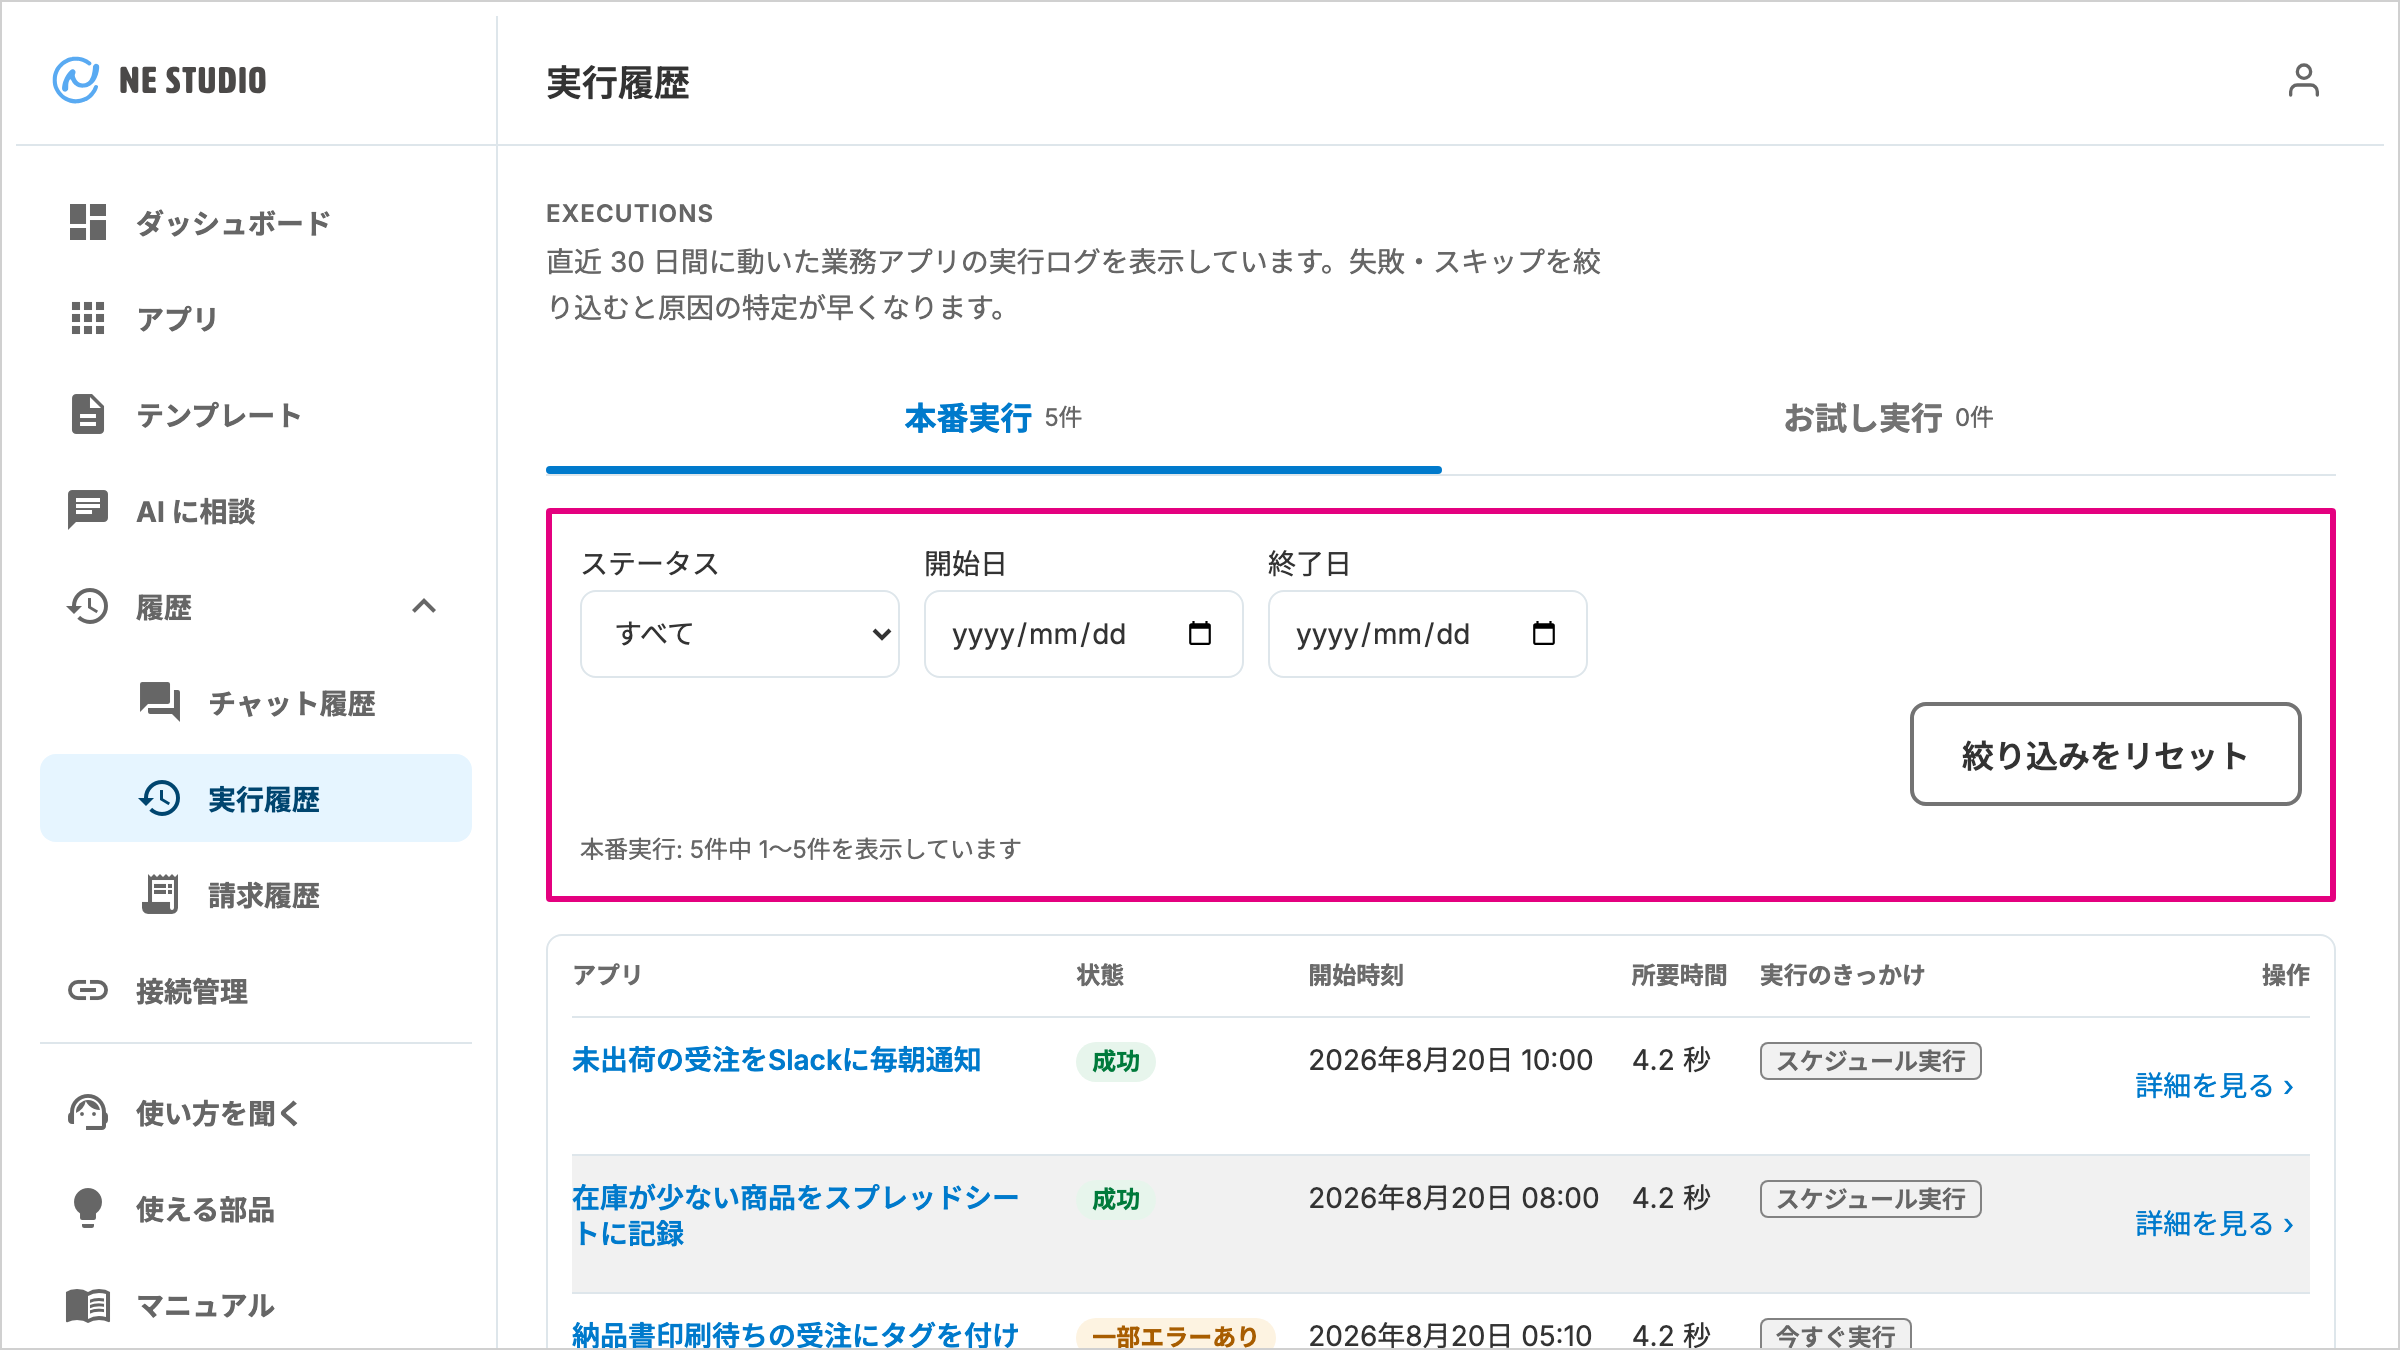This screenshot has height=1350, width=2400.
Task: Click 詳細を見る for the 08:00 execution
Action: (x=2214, y=1224)
